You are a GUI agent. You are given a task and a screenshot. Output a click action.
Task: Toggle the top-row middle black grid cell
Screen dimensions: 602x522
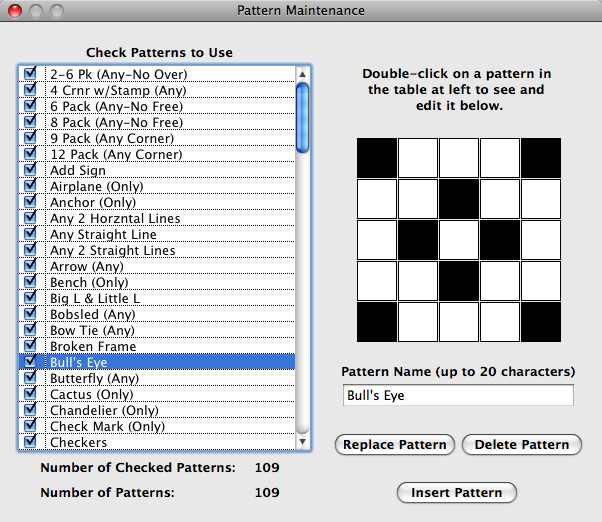458,198
